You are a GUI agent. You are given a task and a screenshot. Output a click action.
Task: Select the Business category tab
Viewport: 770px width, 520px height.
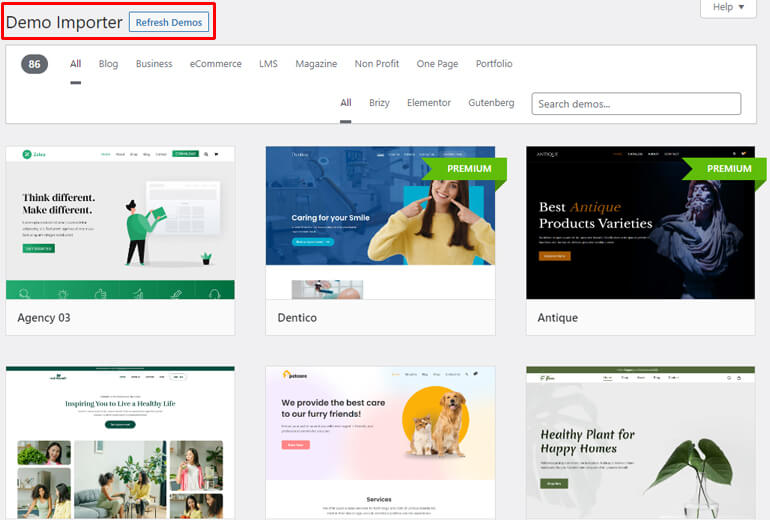pyautogui.click(x=154, y=64)
